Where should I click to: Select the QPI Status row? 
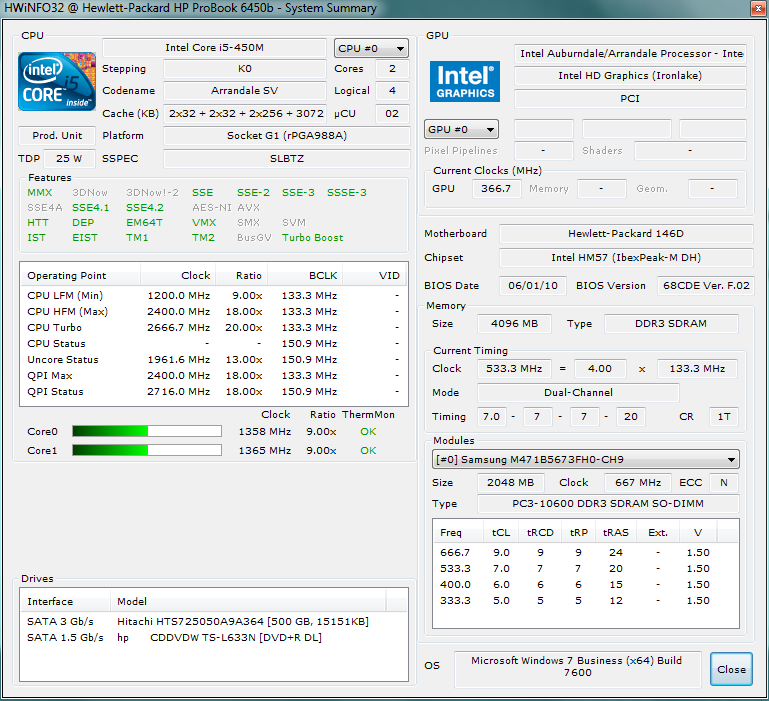(x=214, y=391)
